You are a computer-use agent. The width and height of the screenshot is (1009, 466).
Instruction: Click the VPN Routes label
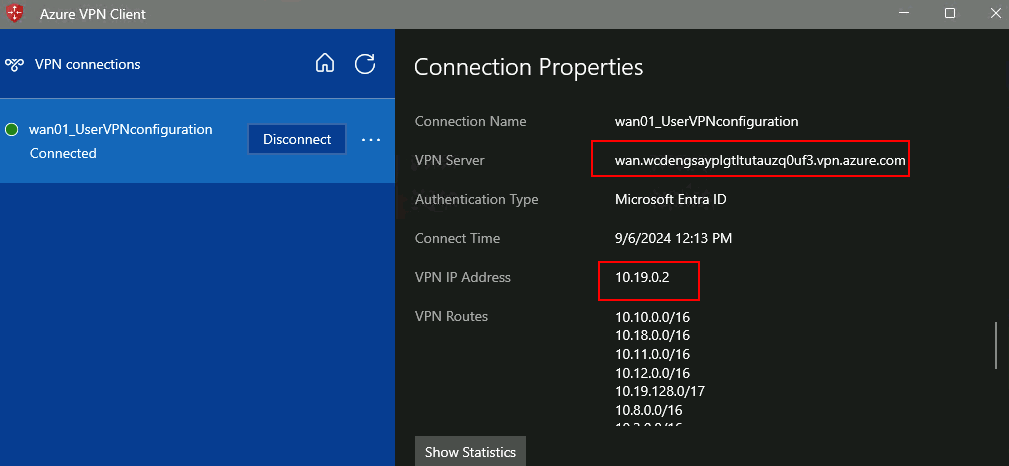pyautogui.click(x=451, y=316)
